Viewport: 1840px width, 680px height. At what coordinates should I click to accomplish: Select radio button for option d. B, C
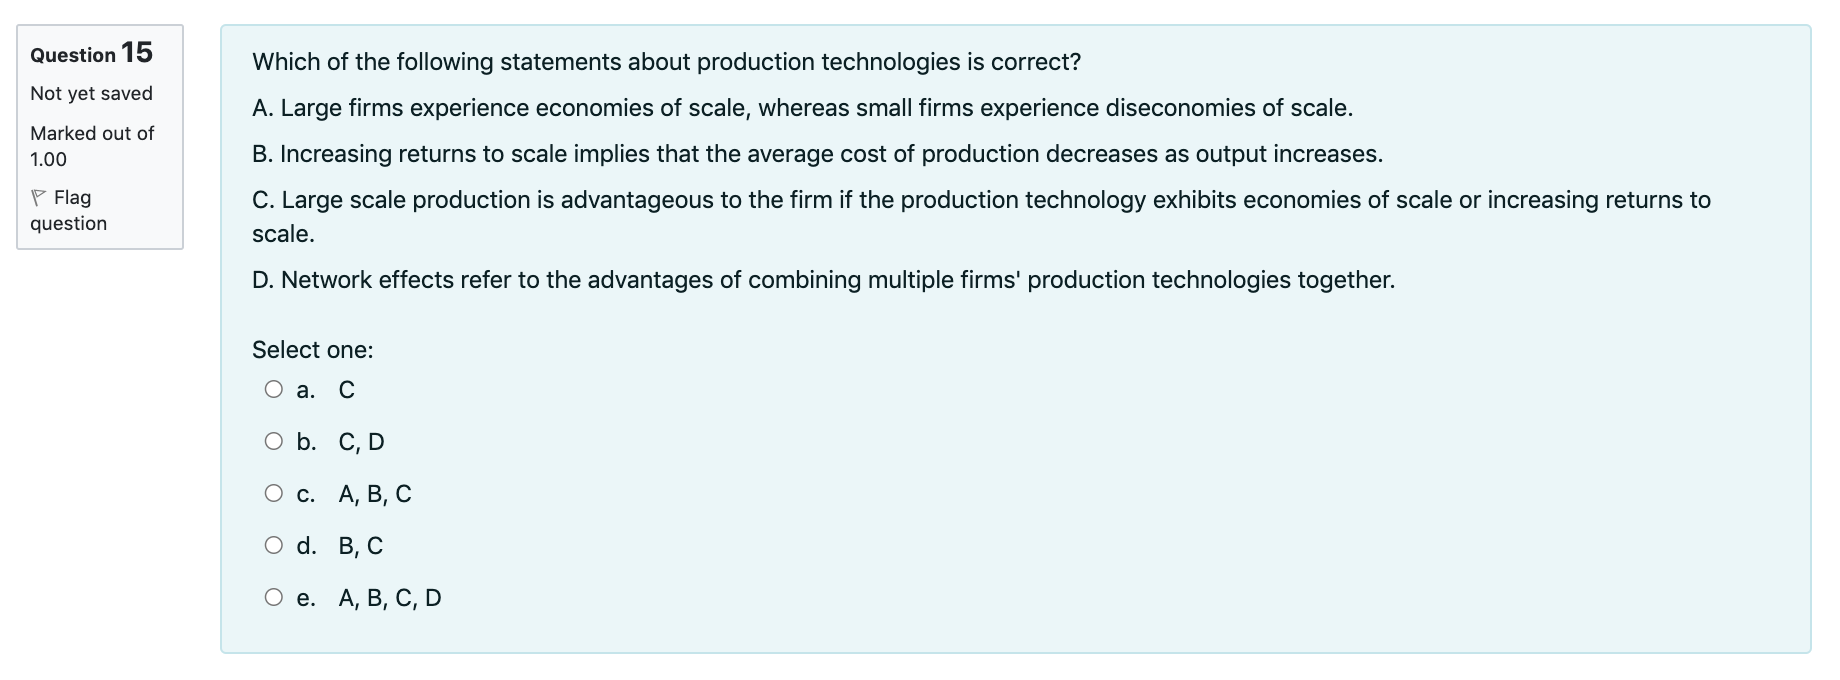pos(272,545)
